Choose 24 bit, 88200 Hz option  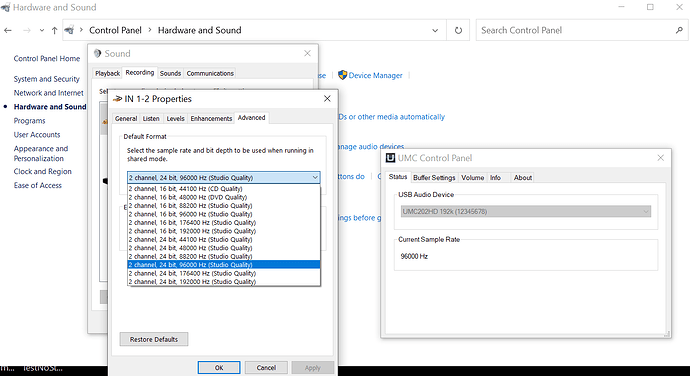224,256
